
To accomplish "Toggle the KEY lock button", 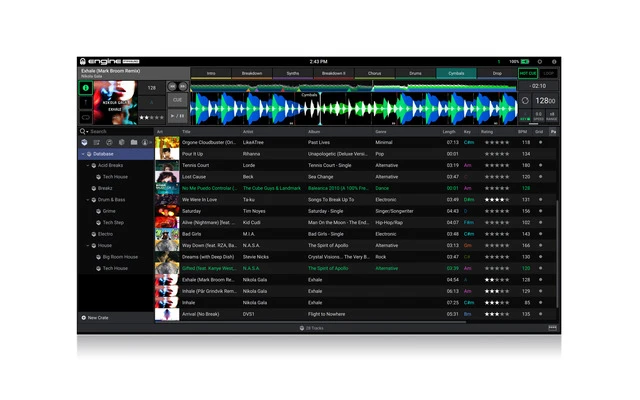I will click(x=525, y=116).
